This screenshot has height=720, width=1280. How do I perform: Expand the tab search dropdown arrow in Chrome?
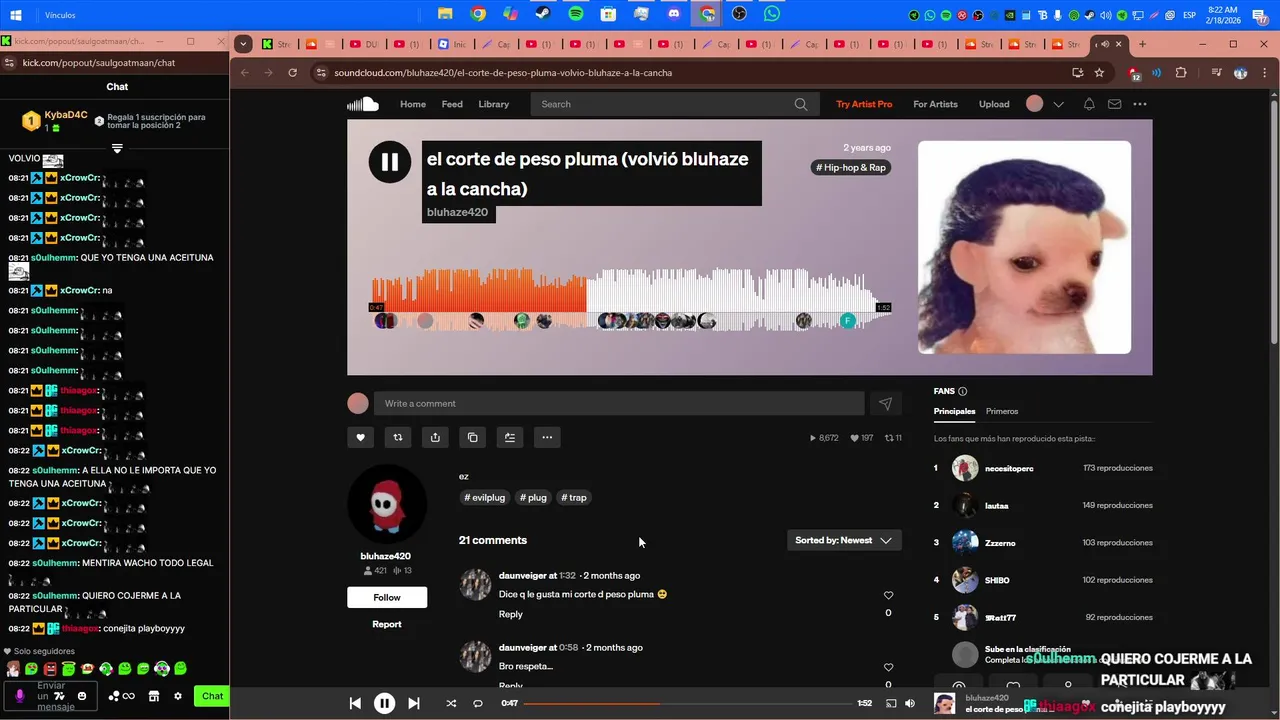(x=243, y=44)
